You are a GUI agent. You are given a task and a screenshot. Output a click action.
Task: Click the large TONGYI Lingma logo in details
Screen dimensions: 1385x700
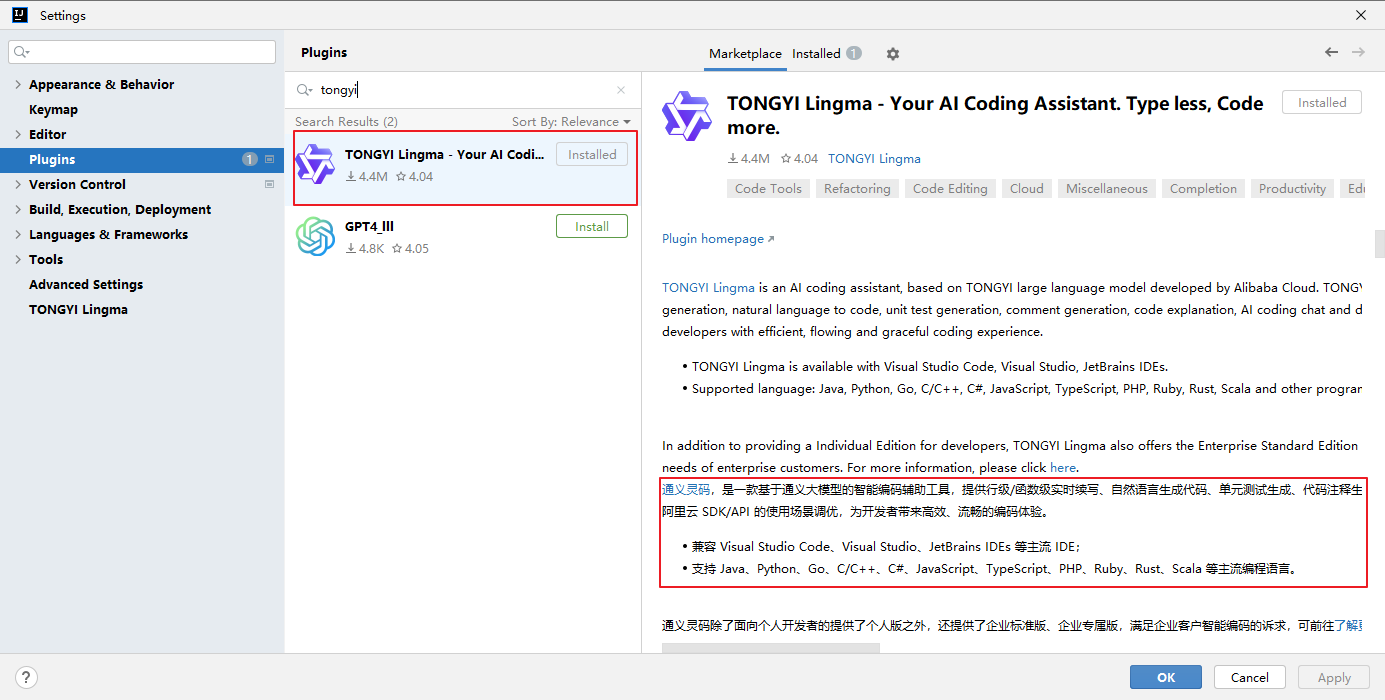point(686,115)
